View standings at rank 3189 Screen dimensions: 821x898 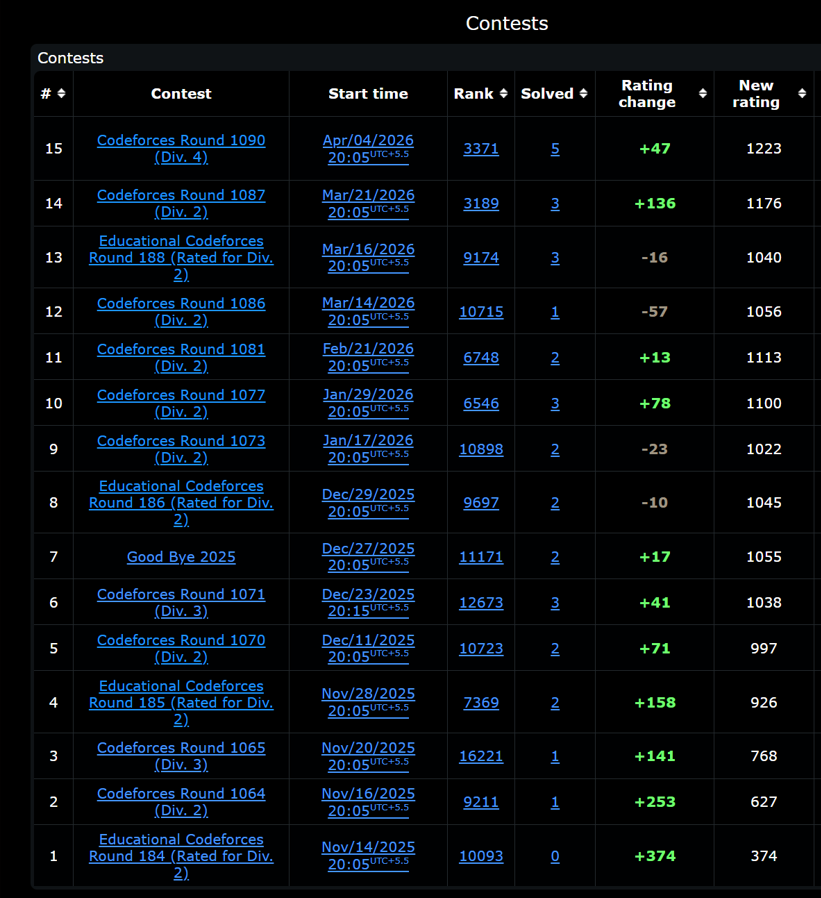tap(481, 204)
